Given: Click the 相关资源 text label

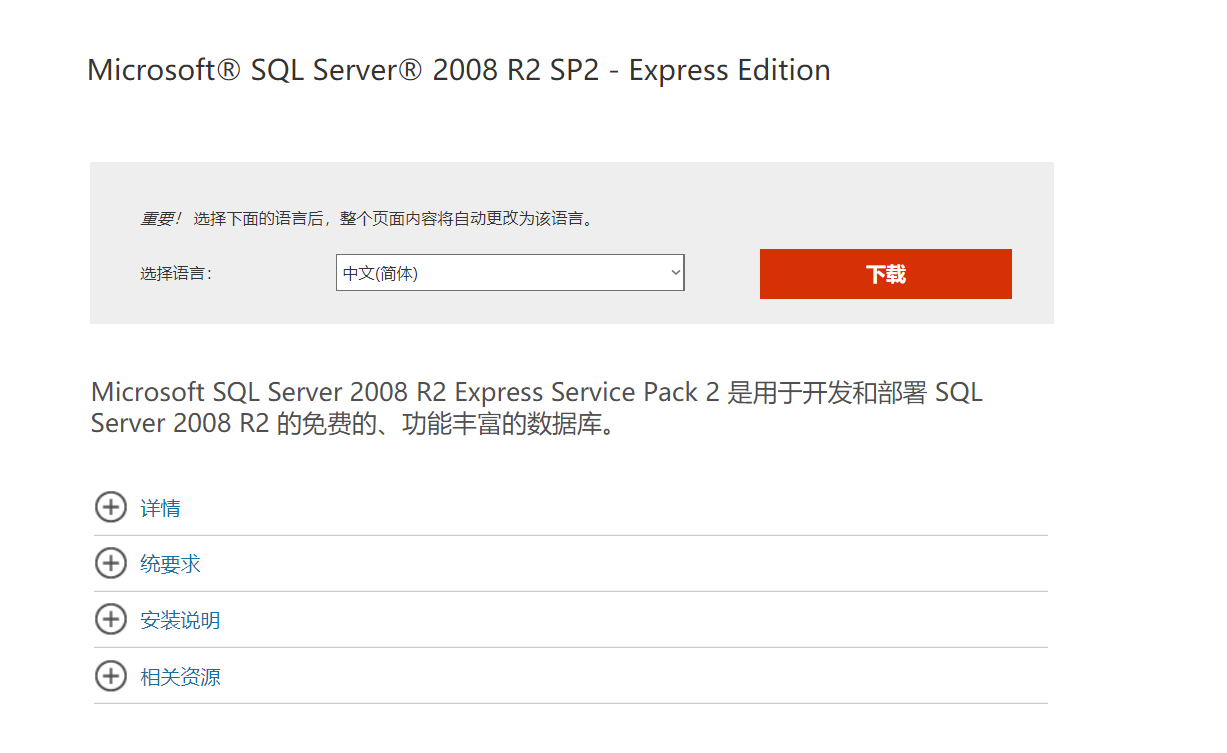Looking at the screenshot, I should [x=180, y=676].
